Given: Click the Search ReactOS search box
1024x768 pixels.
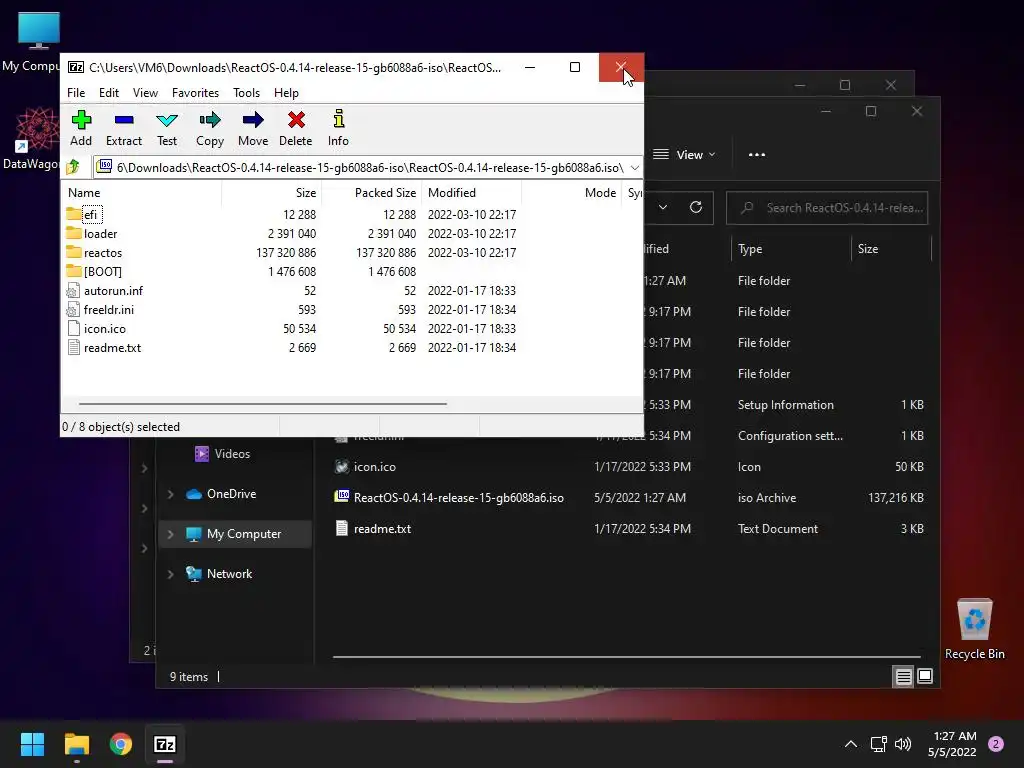Looking at the screenshot, I should coord(827,208).
